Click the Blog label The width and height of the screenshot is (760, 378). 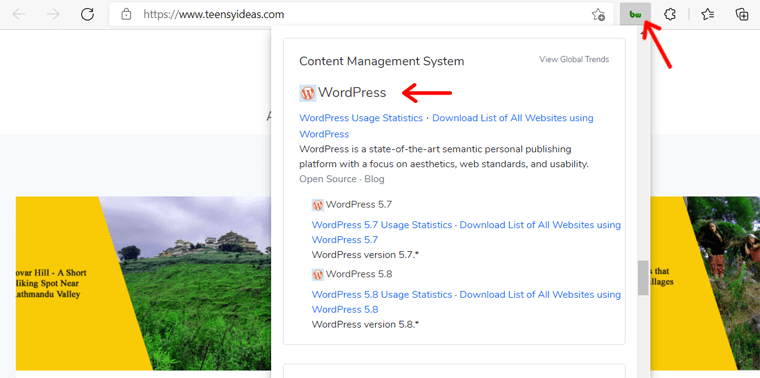click(x=374, y=179)
